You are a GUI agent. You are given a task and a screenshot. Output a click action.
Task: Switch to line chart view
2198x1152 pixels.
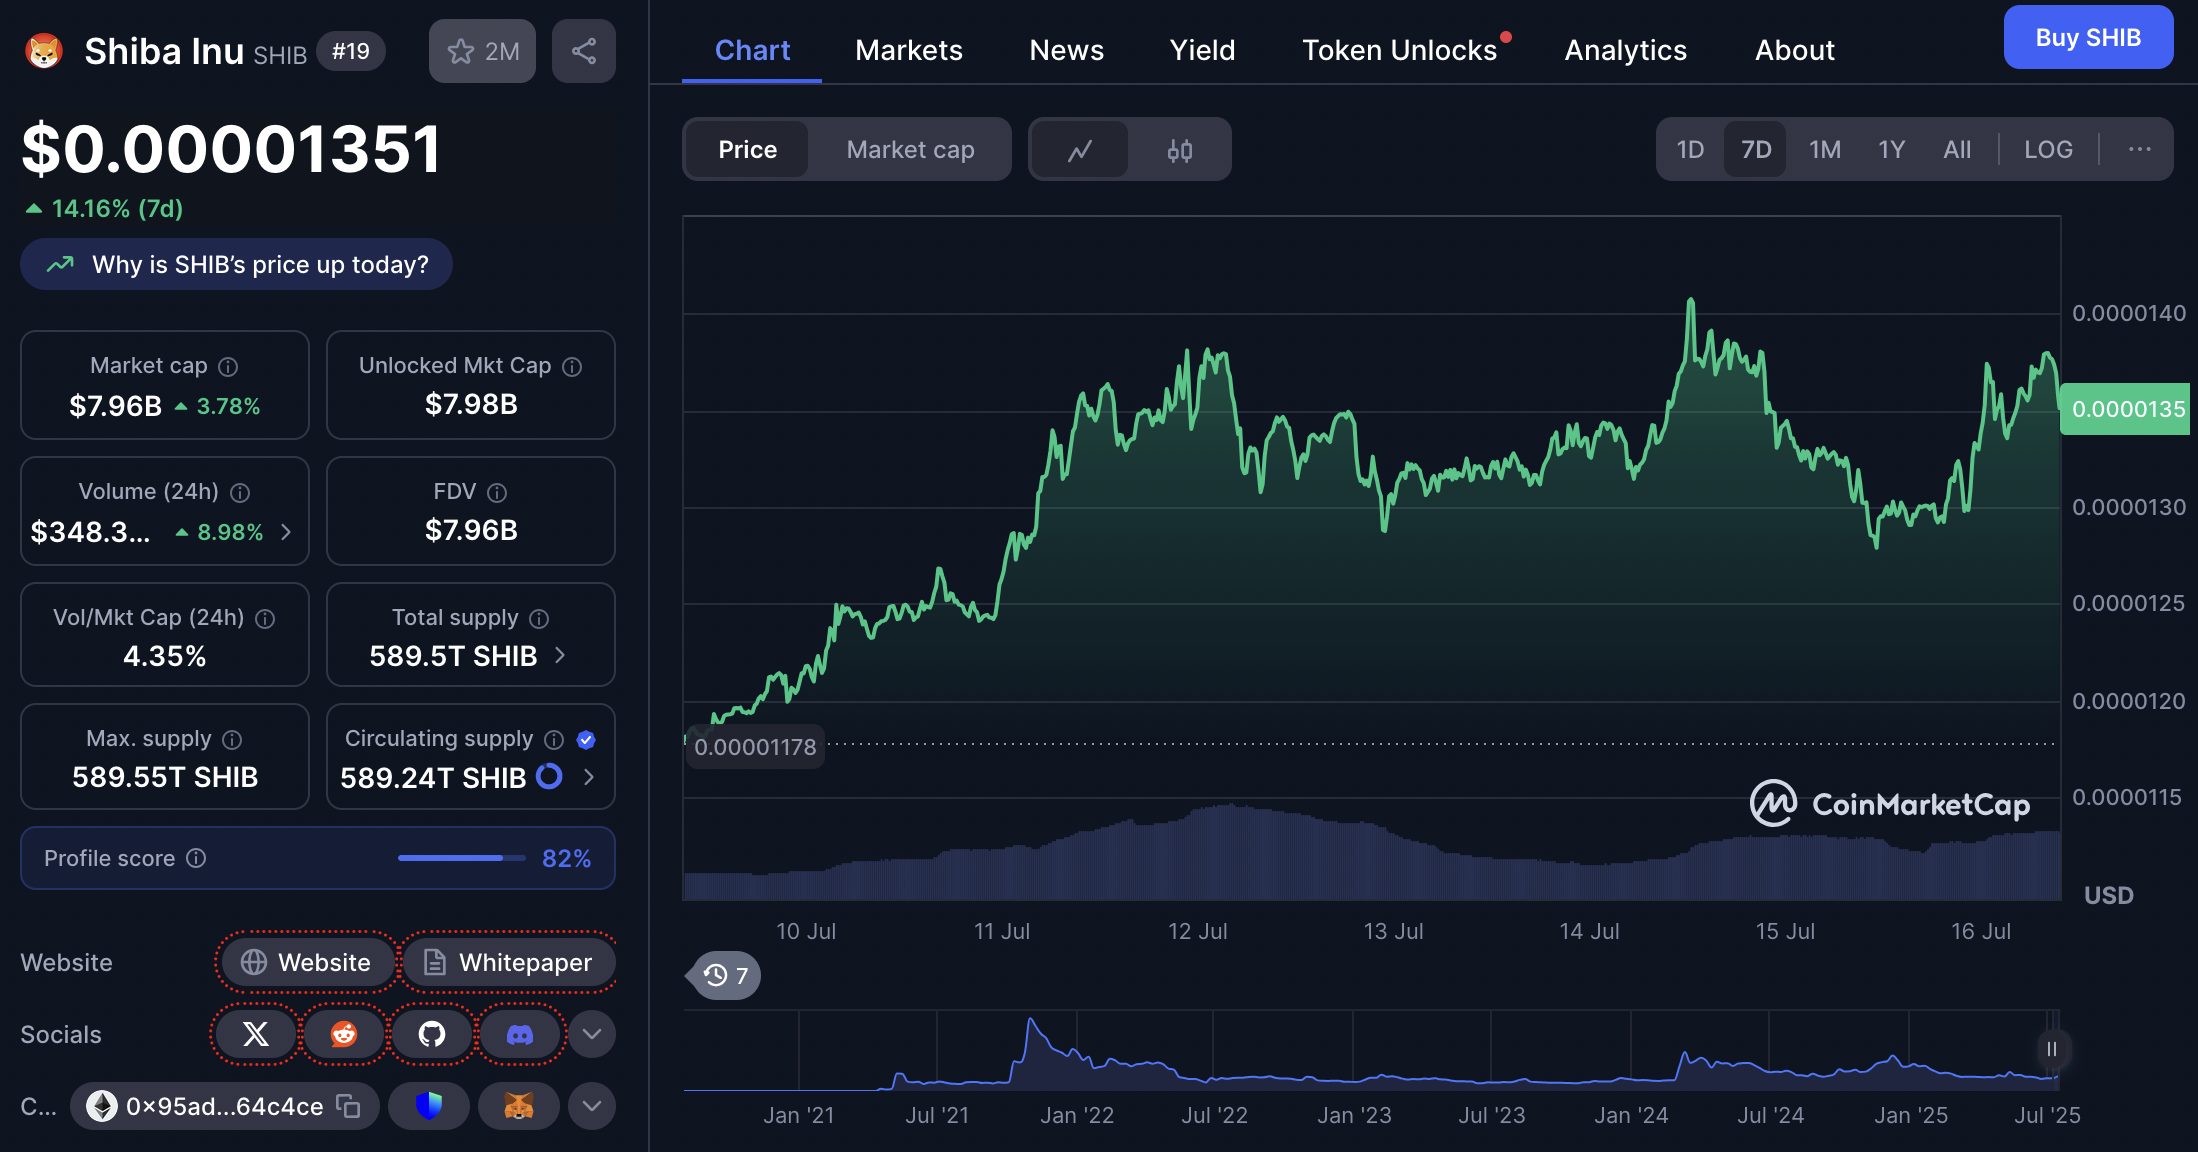(x=1079, y=150)
